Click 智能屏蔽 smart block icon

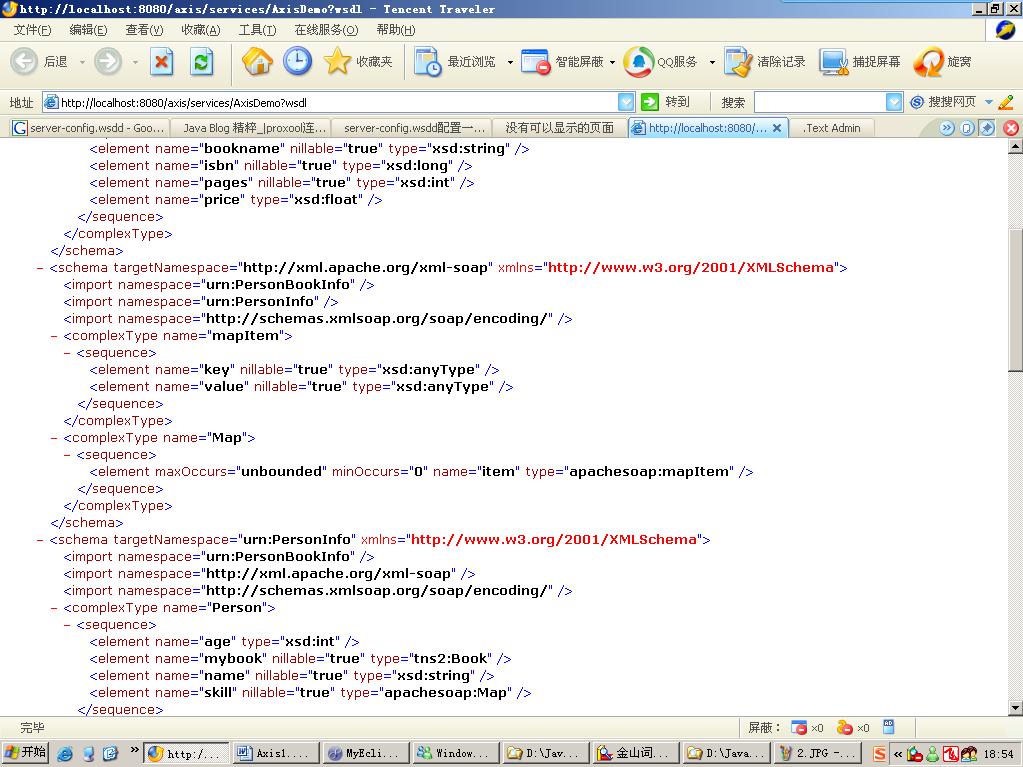[x=536, y=62]
